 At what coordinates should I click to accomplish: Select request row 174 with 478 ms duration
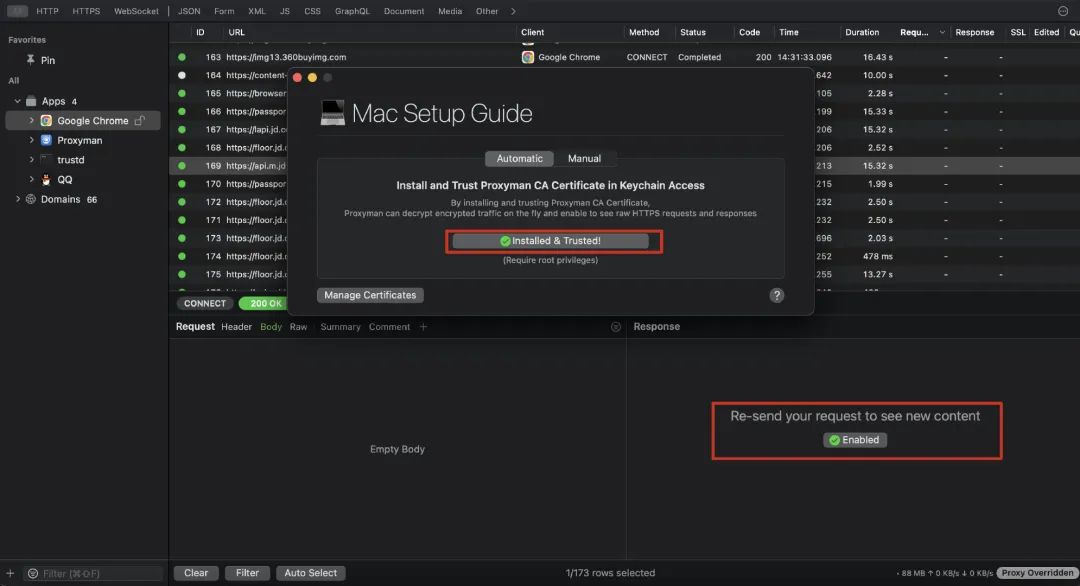(x=624, y=256)
